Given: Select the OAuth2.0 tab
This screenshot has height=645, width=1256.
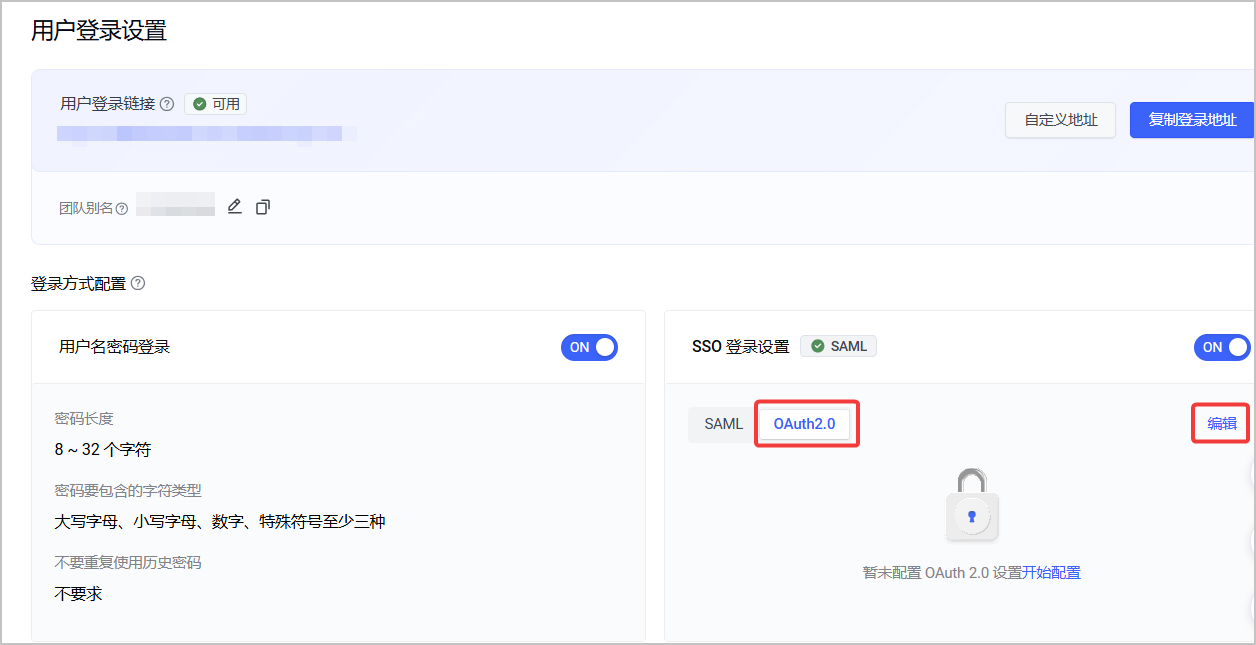Looking at the screenshot, I should click(804, 424).
